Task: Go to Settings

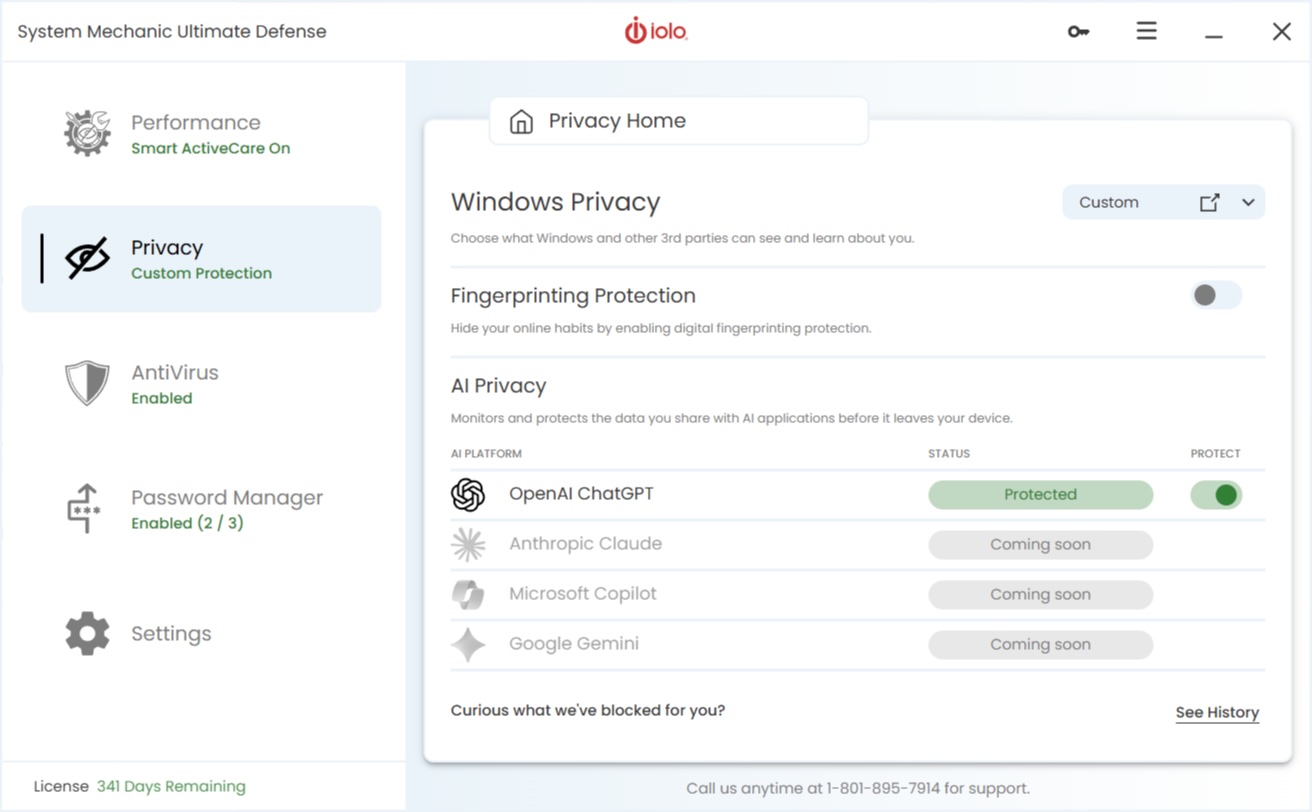Action: click(x=201, y=634)
